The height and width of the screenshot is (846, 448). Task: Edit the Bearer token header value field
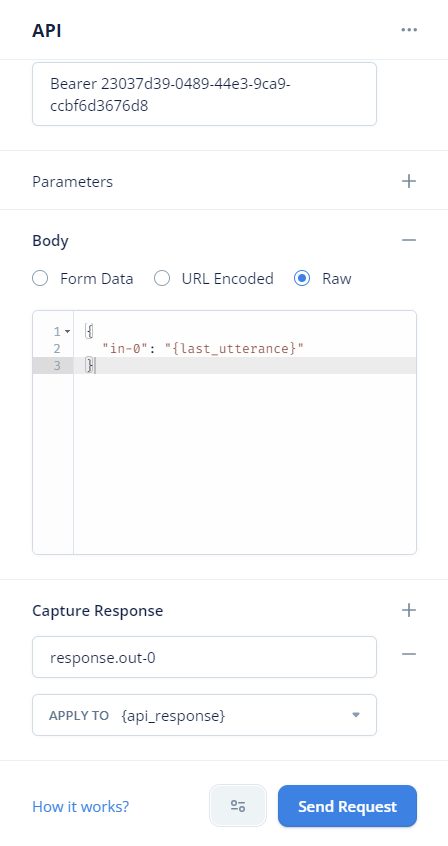coord(205,94)
